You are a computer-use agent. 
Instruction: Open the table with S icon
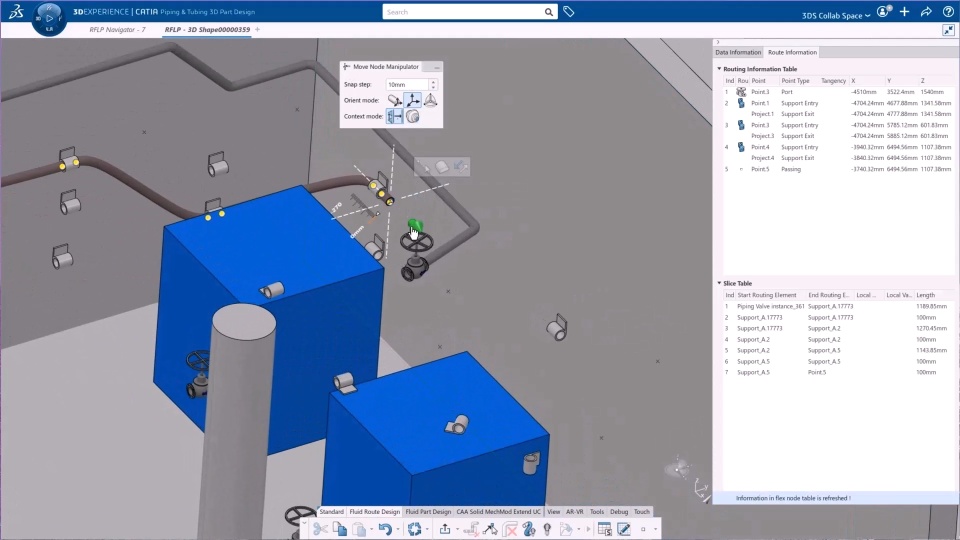point(604,529)
